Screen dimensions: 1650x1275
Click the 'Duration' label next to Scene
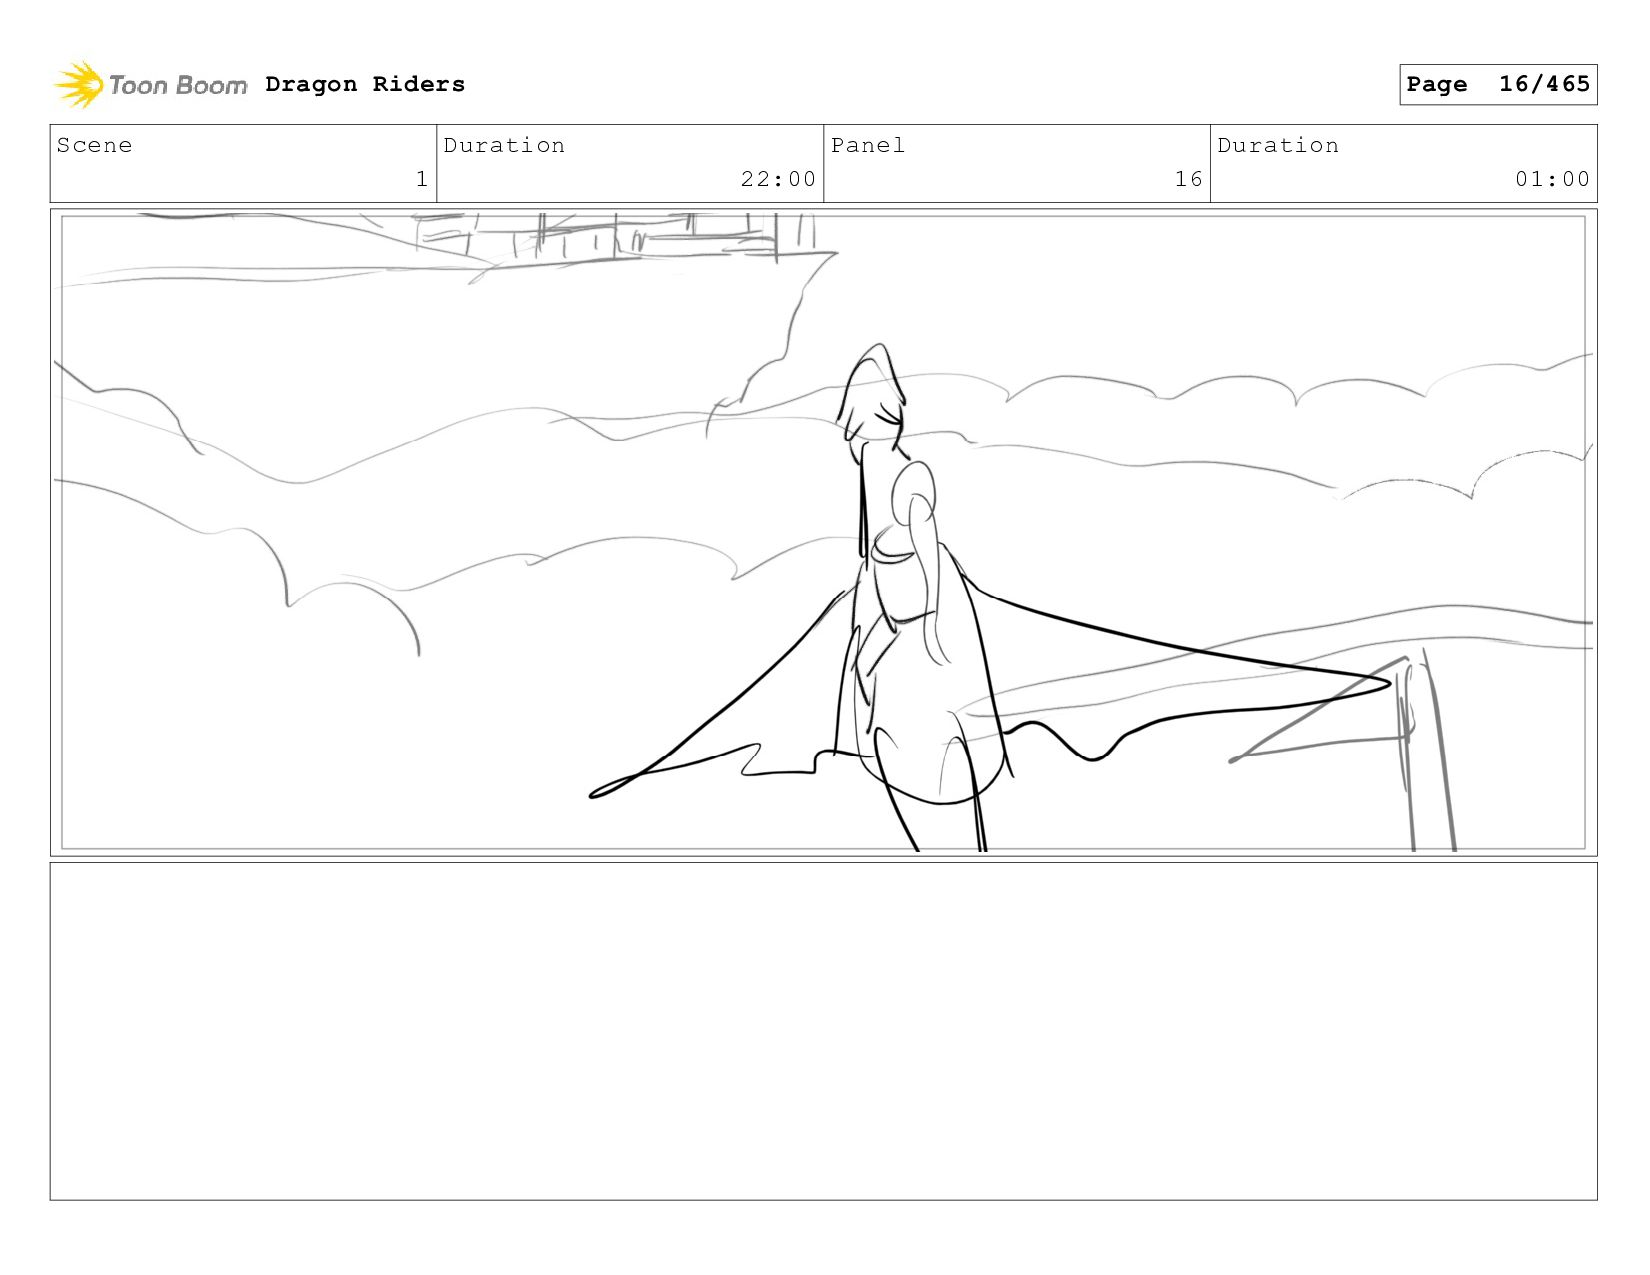pos(504,145)
